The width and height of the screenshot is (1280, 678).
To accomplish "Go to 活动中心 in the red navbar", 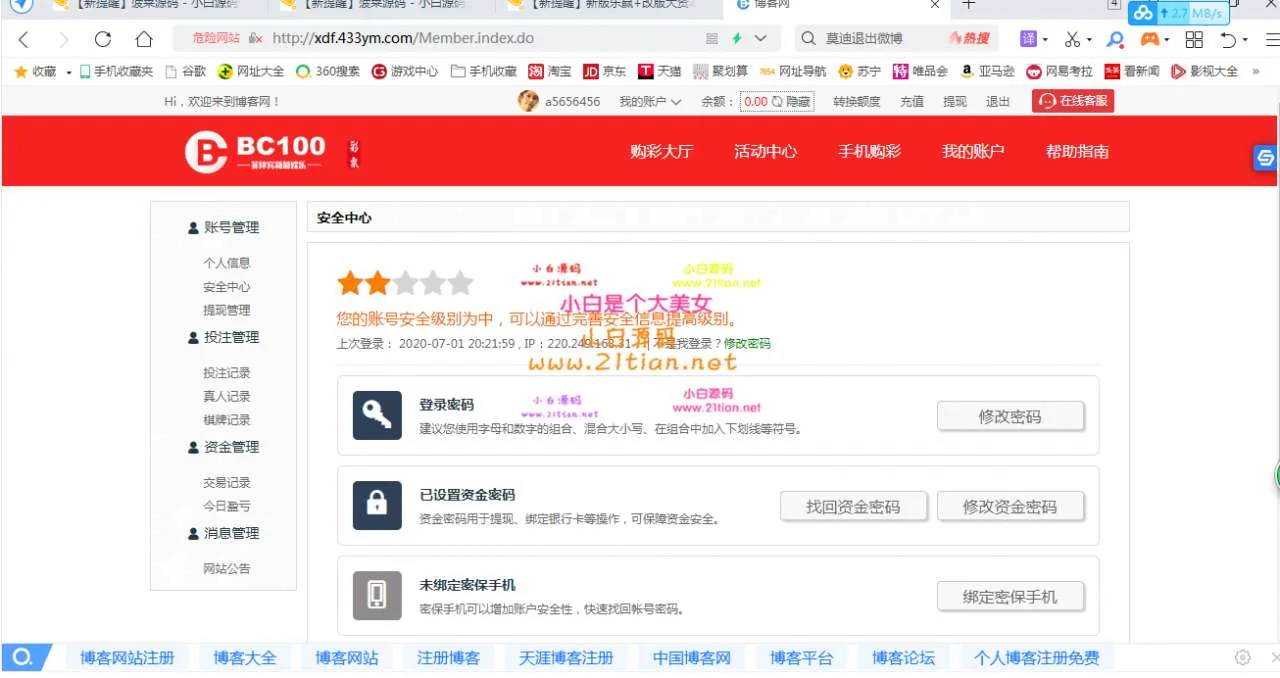I will coord(765,152).
